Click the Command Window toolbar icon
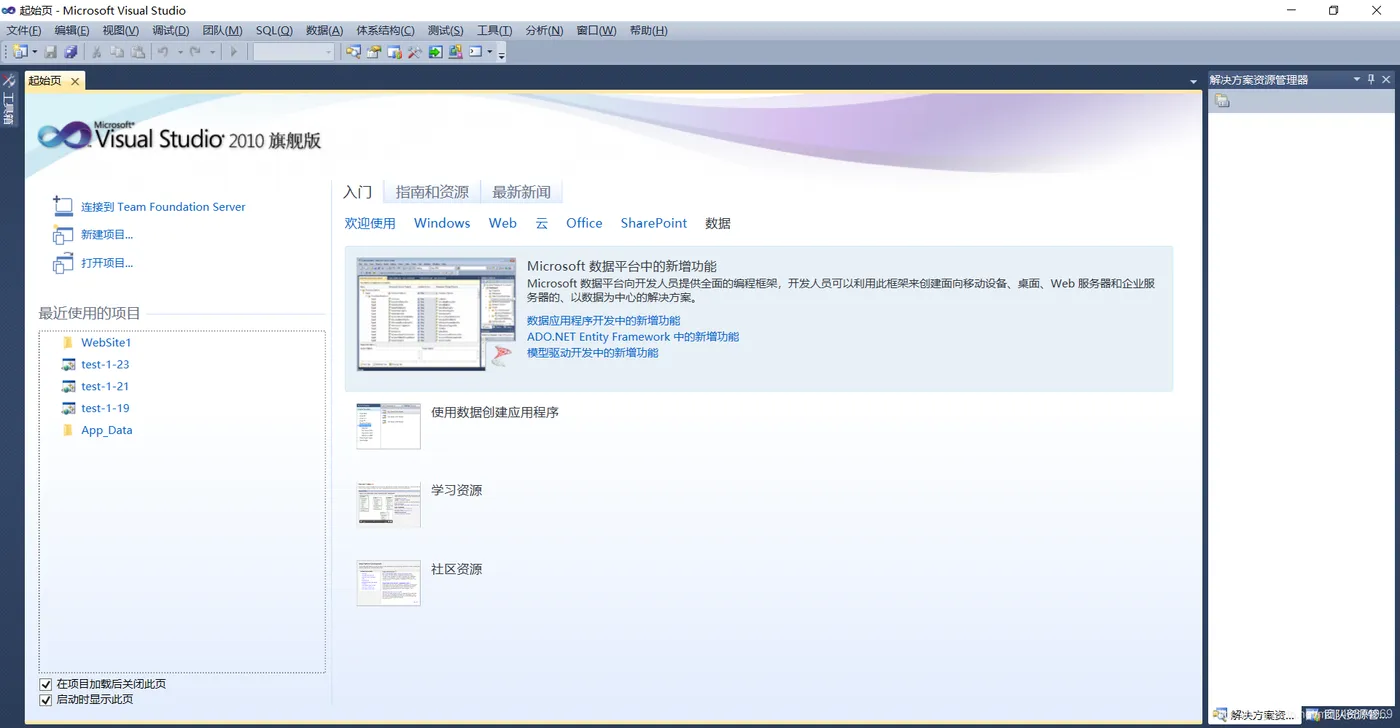1400x728 pixels. click(x=476, y=52)
